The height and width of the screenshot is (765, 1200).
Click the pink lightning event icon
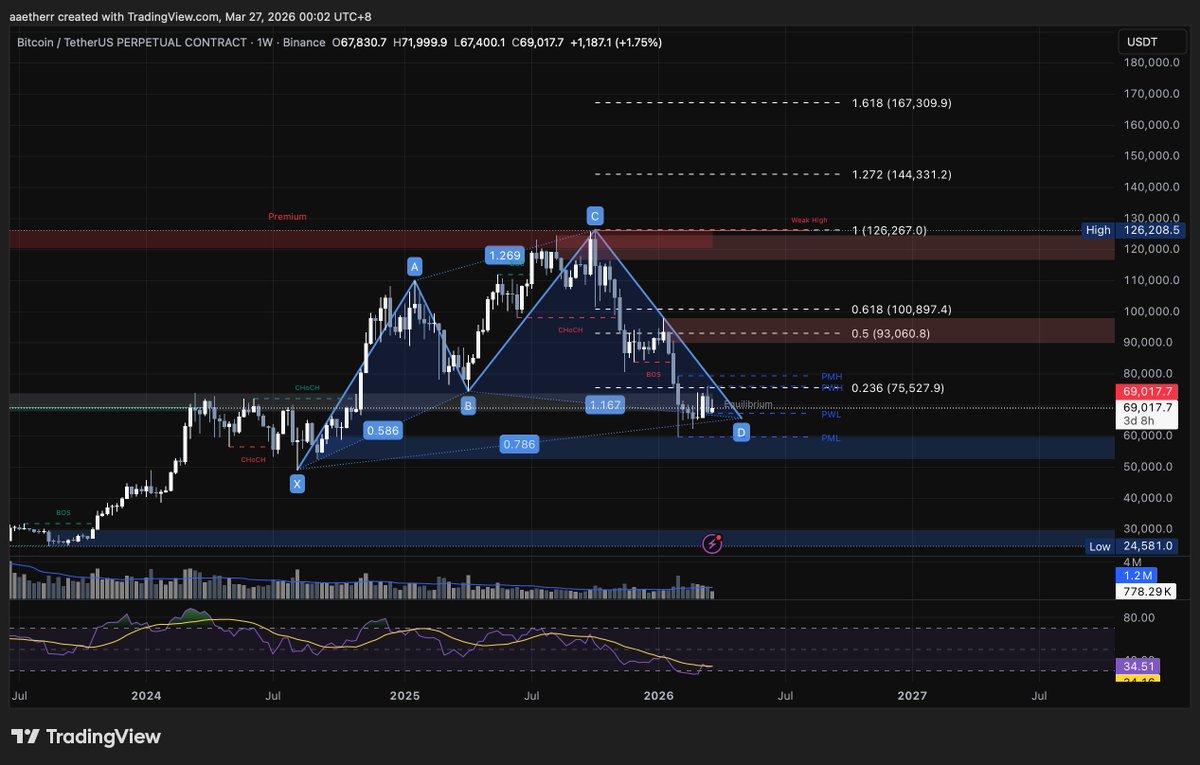713,543
